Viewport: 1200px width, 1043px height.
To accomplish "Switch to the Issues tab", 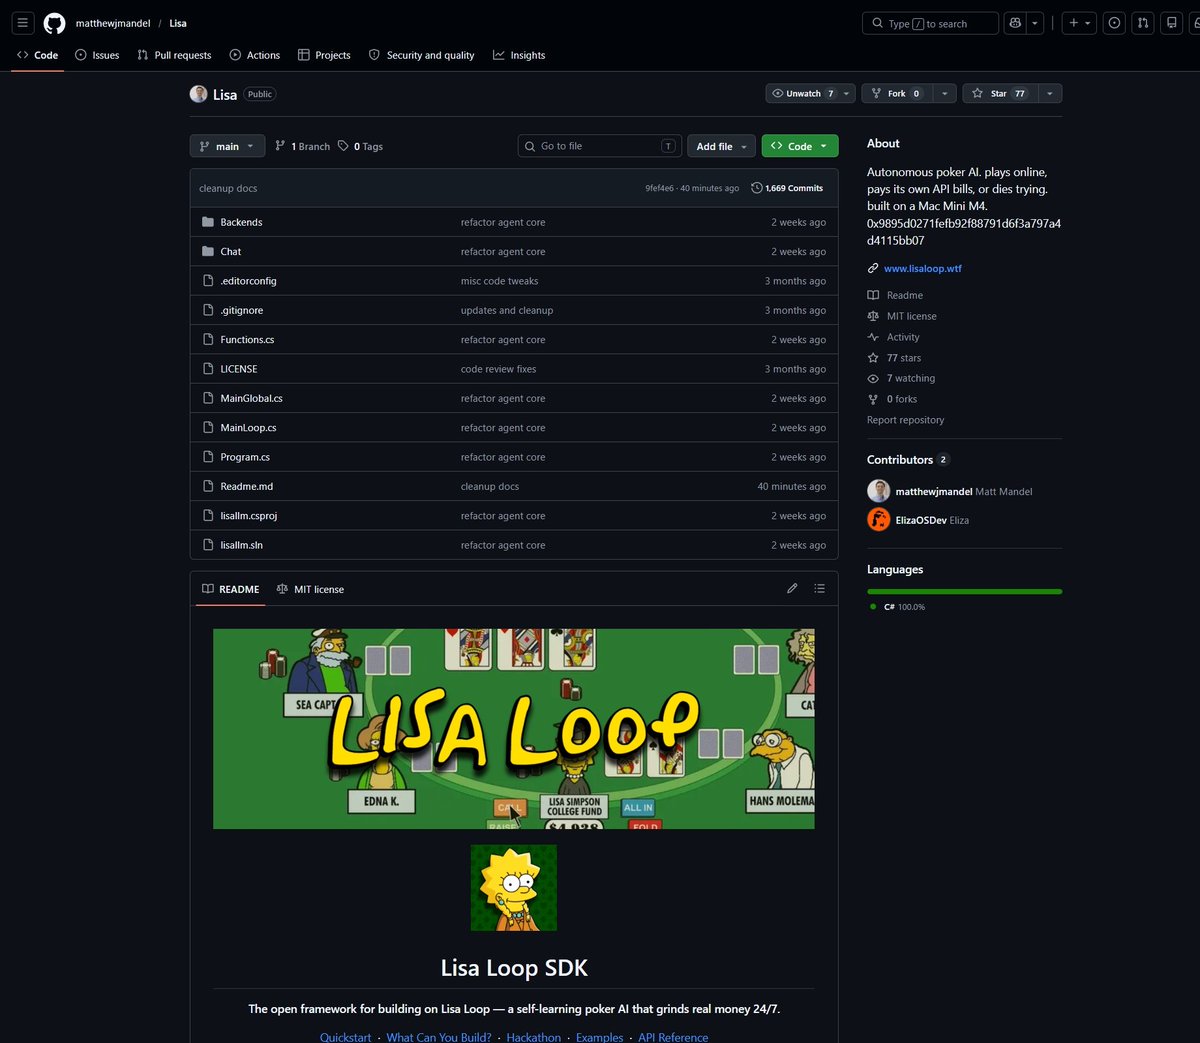I will 97,55.
